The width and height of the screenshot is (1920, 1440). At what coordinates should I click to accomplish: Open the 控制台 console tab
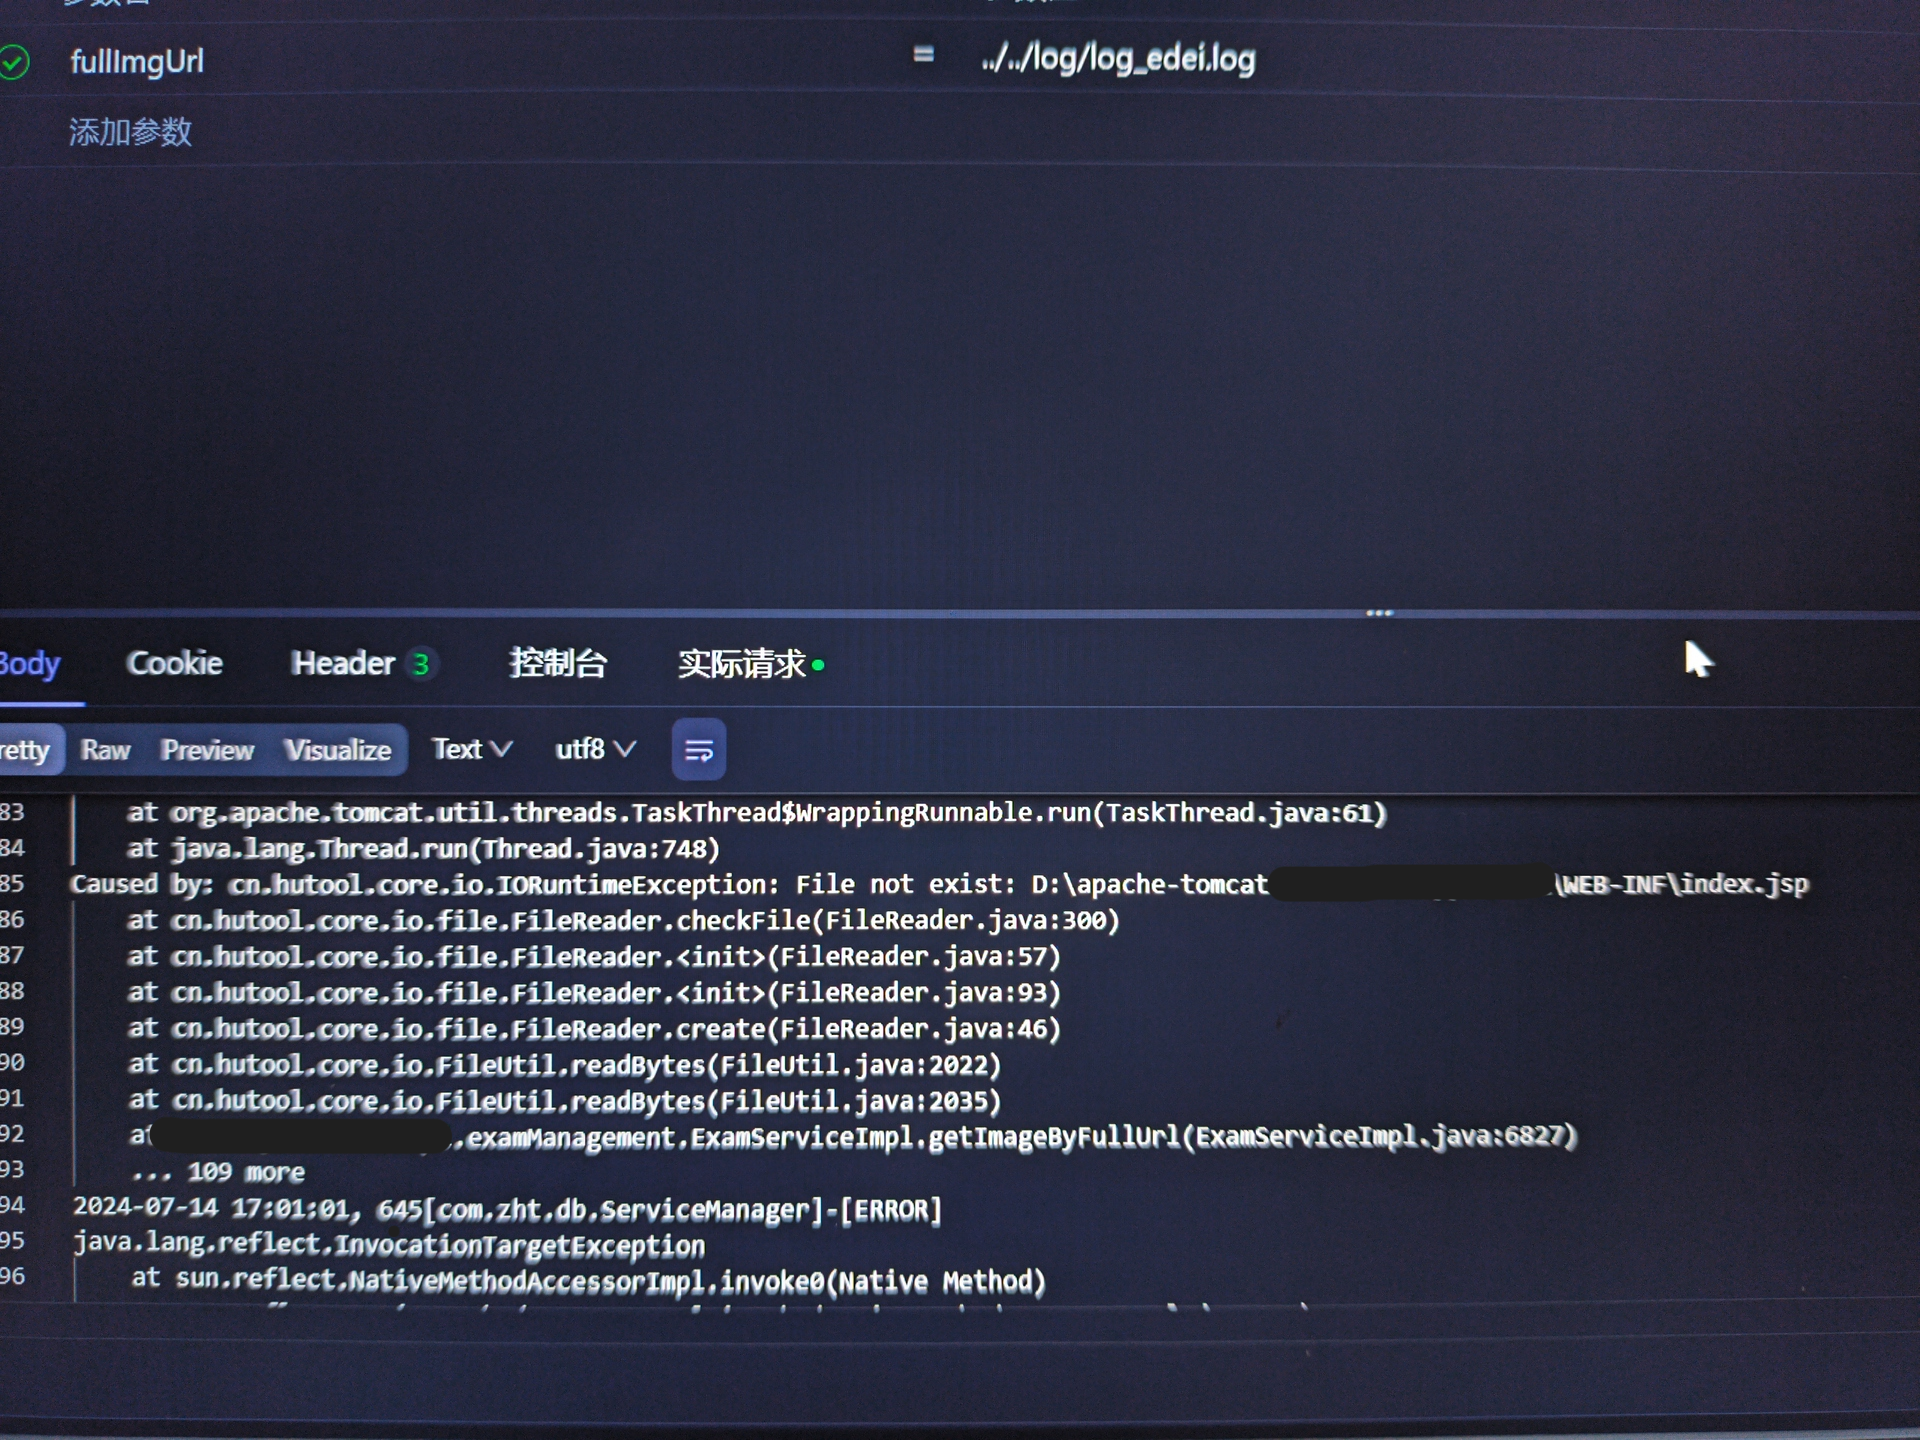[x=557, y=663]
